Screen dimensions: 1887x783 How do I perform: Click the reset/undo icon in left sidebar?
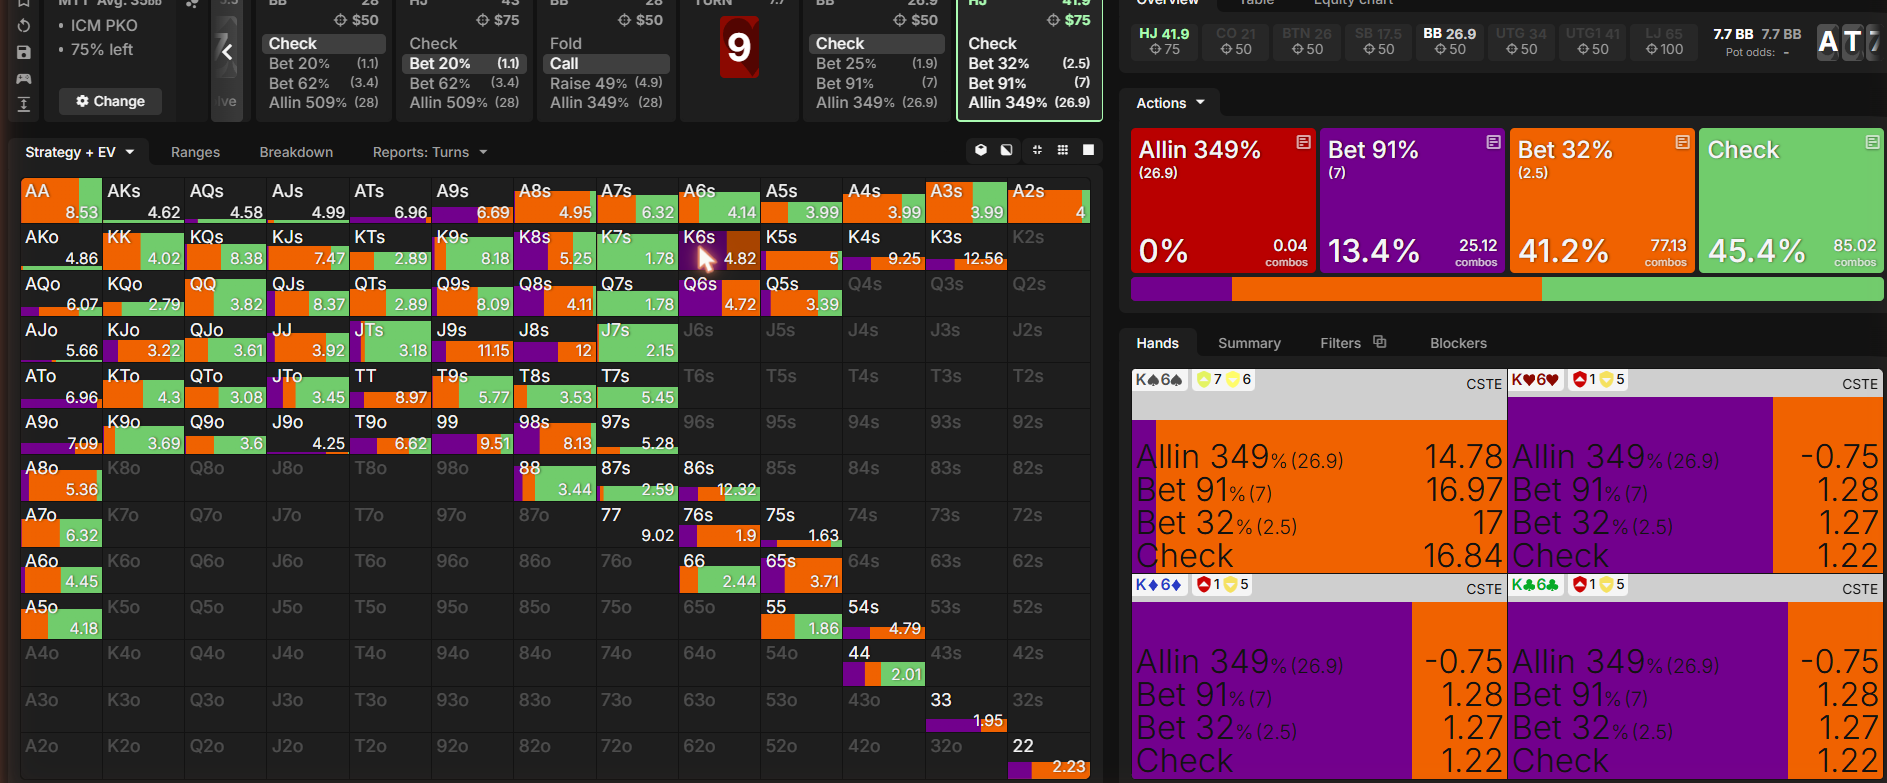point(24,26)
